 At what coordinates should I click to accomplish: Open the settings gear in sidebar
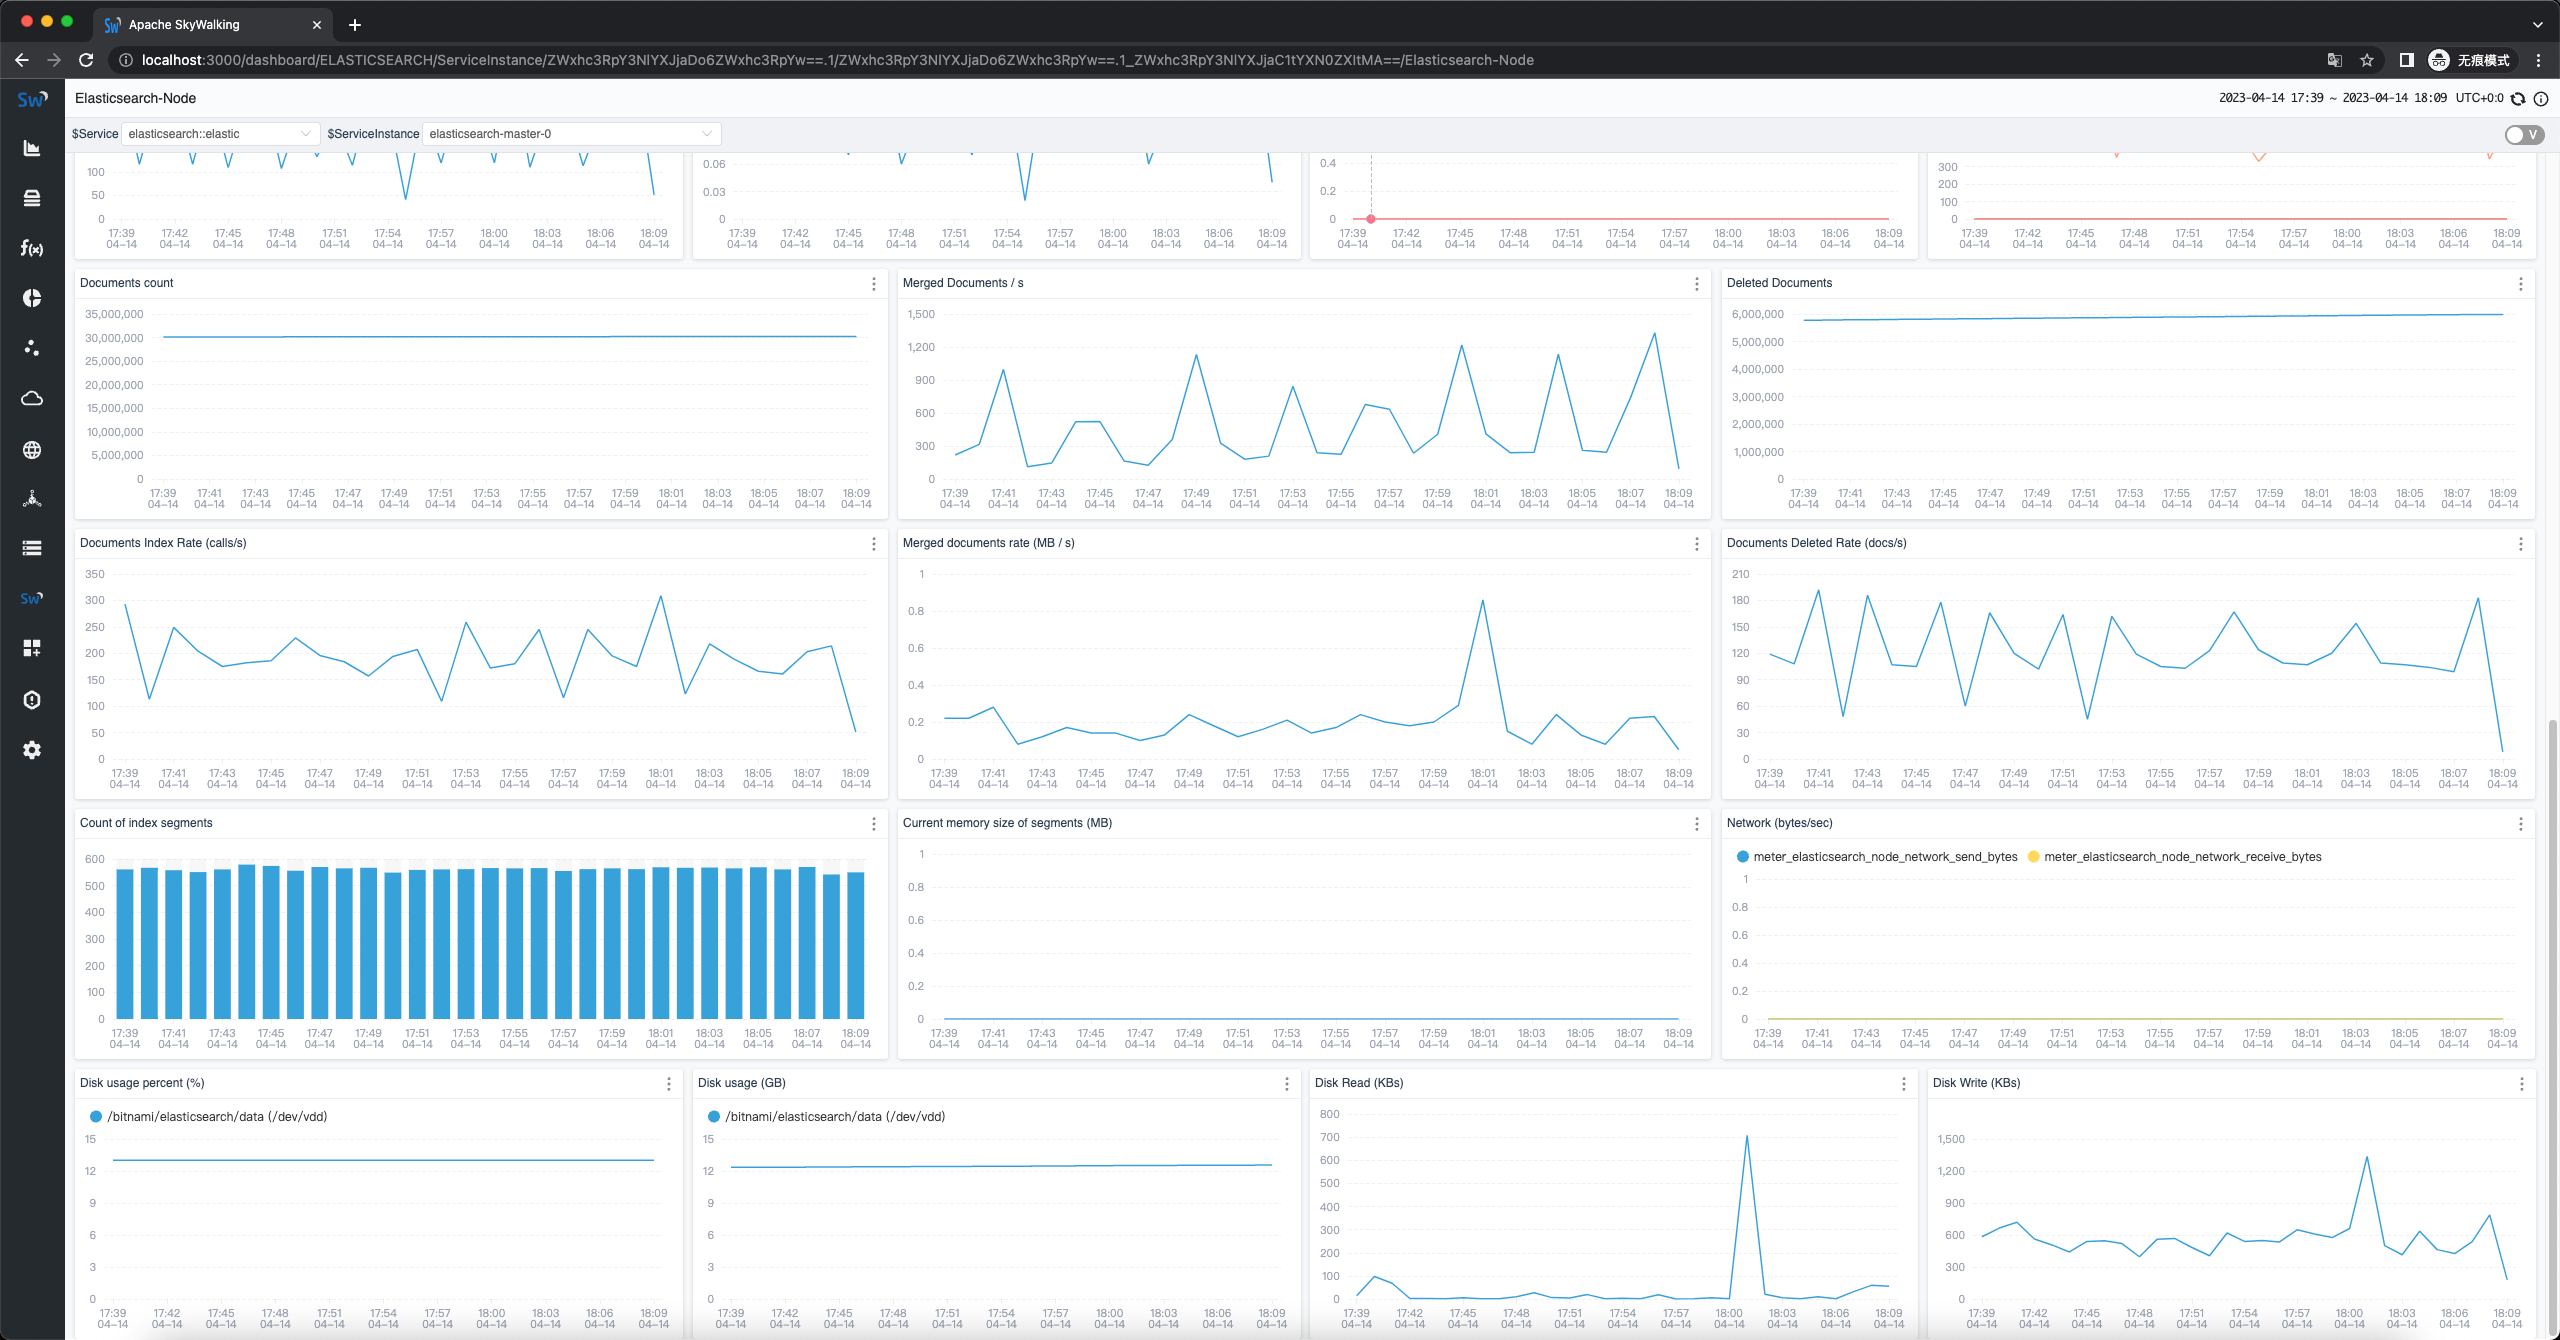coord(32,750)
